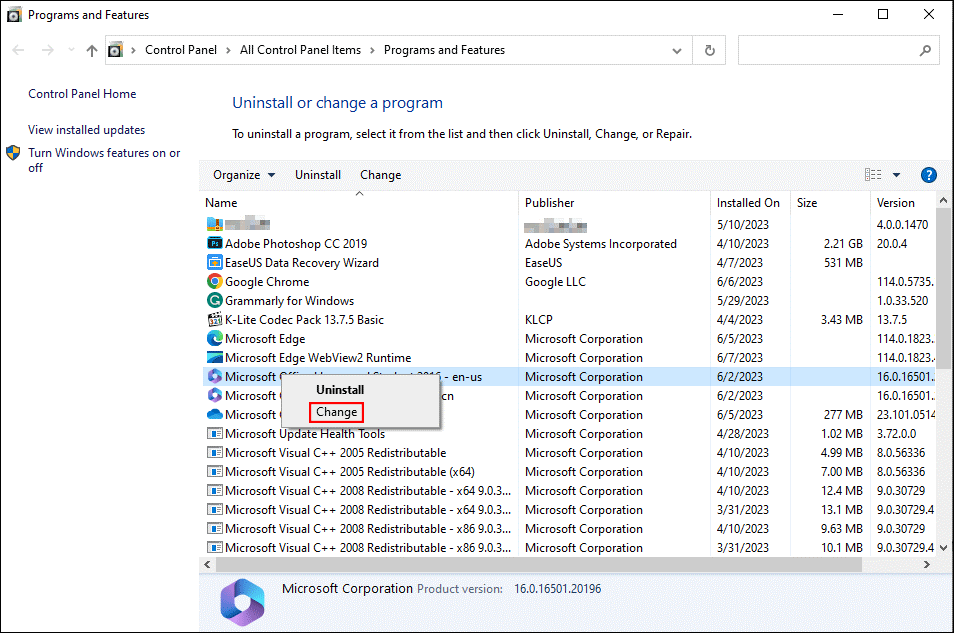The height and width of the screenshot is (633, 954).
Task: Select the Microsoft Update Health Tools icon
Action: coord(215,433)
